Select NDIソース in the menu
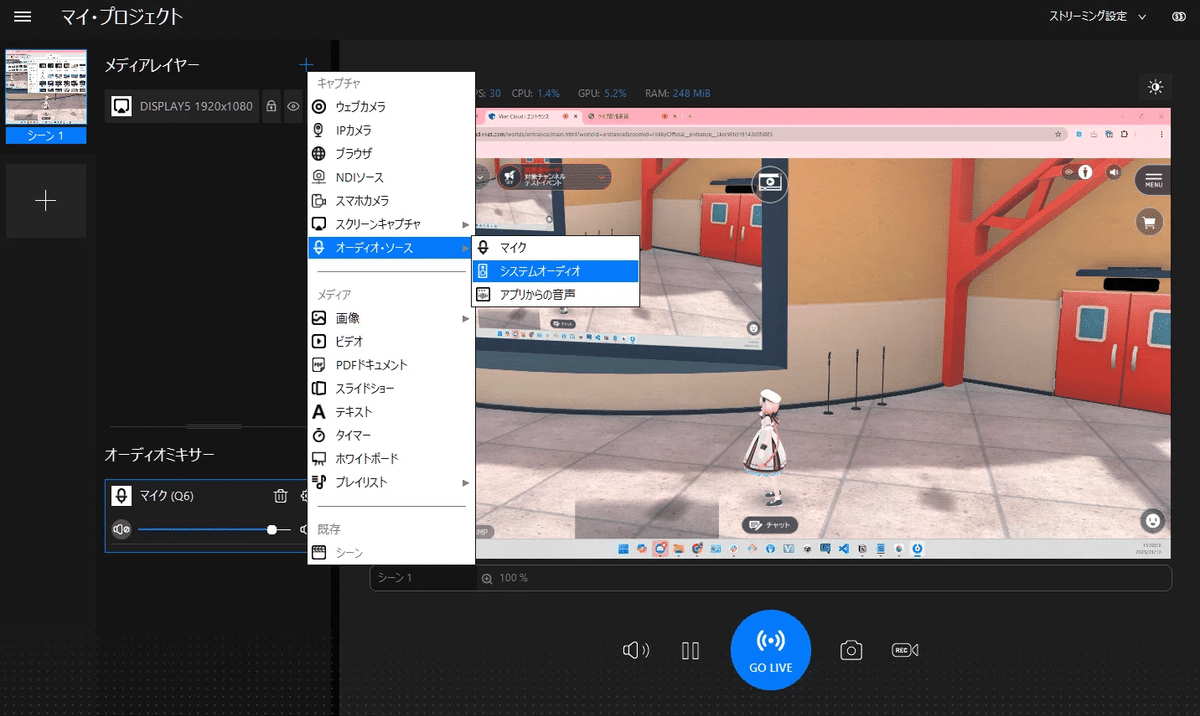1200x716 pixels. point(391,177)
